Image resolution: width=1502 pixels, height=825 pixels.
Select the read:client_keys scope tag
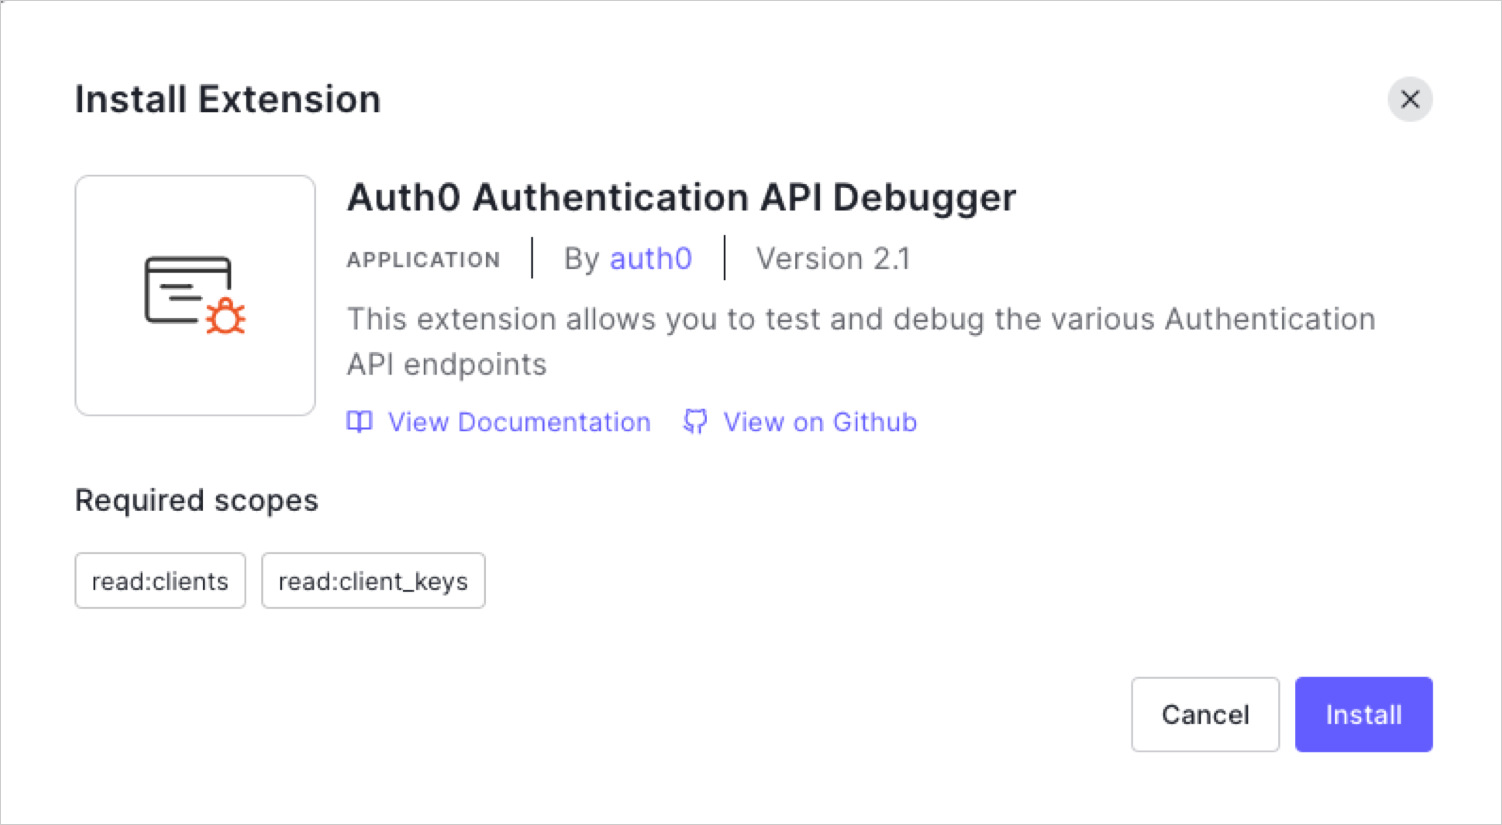[373, 580]
